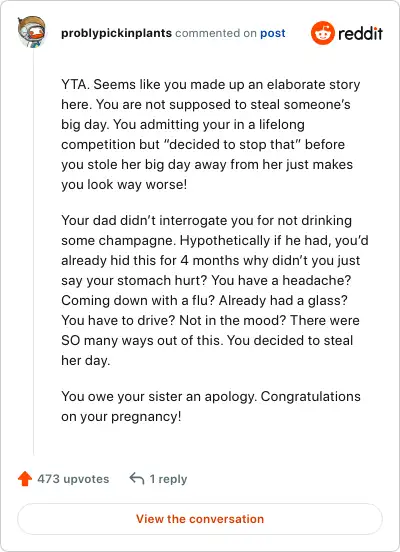This screenshot has height=552, width=400.
Task: Click the orange upvote arrow icon
Action: (x=25, y=479)
